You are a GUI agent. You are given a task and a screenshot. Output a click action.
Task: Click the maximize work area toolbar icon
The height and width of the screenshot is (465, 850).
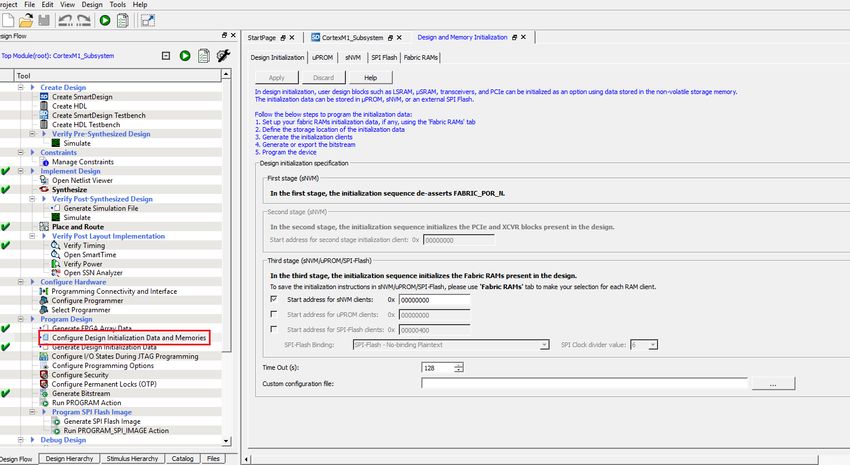pos(147,21)
